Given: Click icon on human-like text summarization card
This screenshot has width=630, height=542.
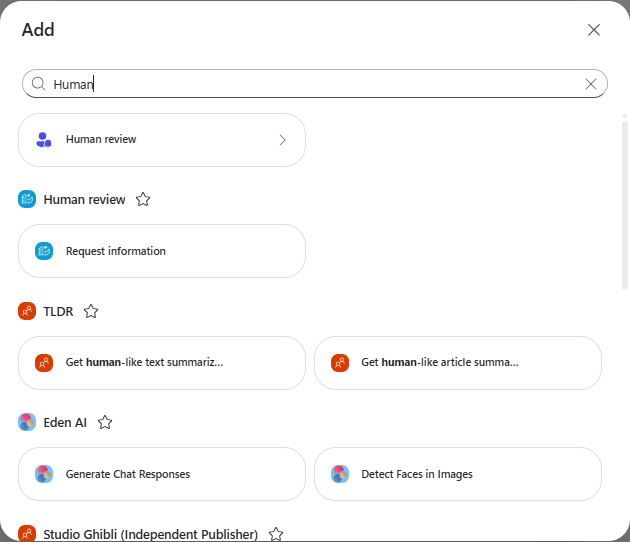Looking at the screenshot, I should click(44, 363).
